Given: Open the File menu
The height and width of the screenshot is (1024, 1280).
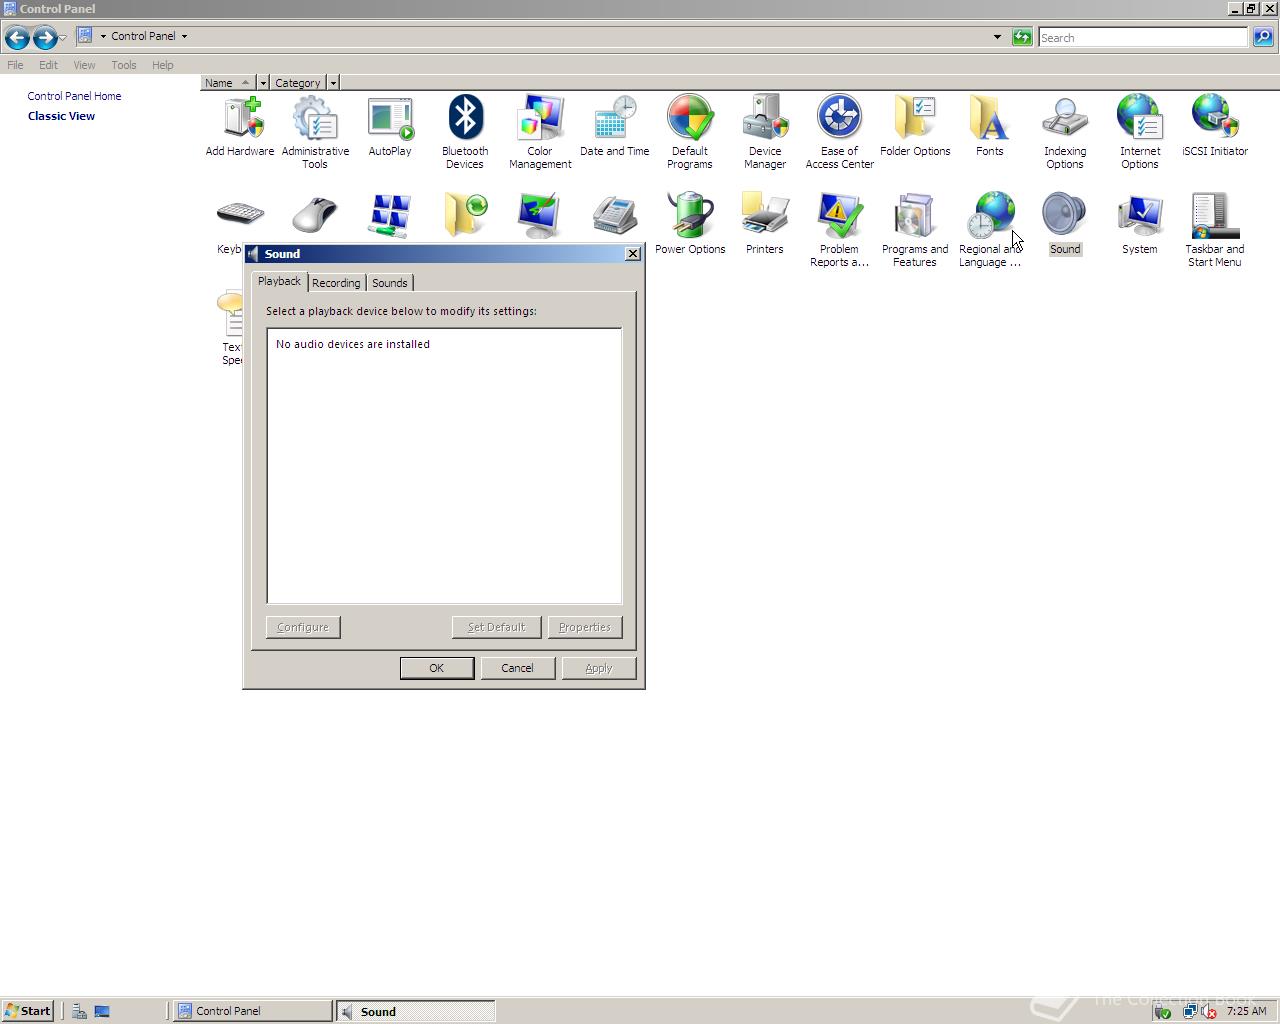Looking at the screenshot, I should click(15, 65).
